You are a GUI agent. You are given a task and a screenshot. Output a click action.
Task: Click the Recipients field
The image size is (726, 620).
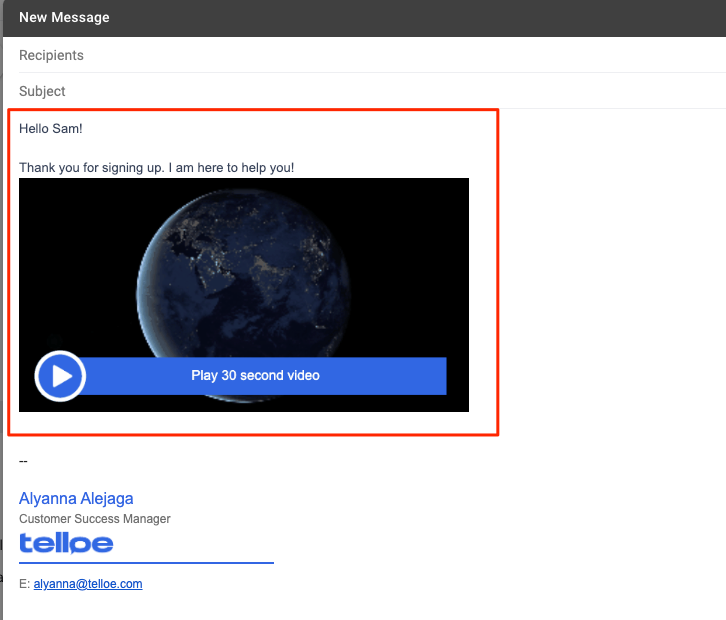(372, 55)
